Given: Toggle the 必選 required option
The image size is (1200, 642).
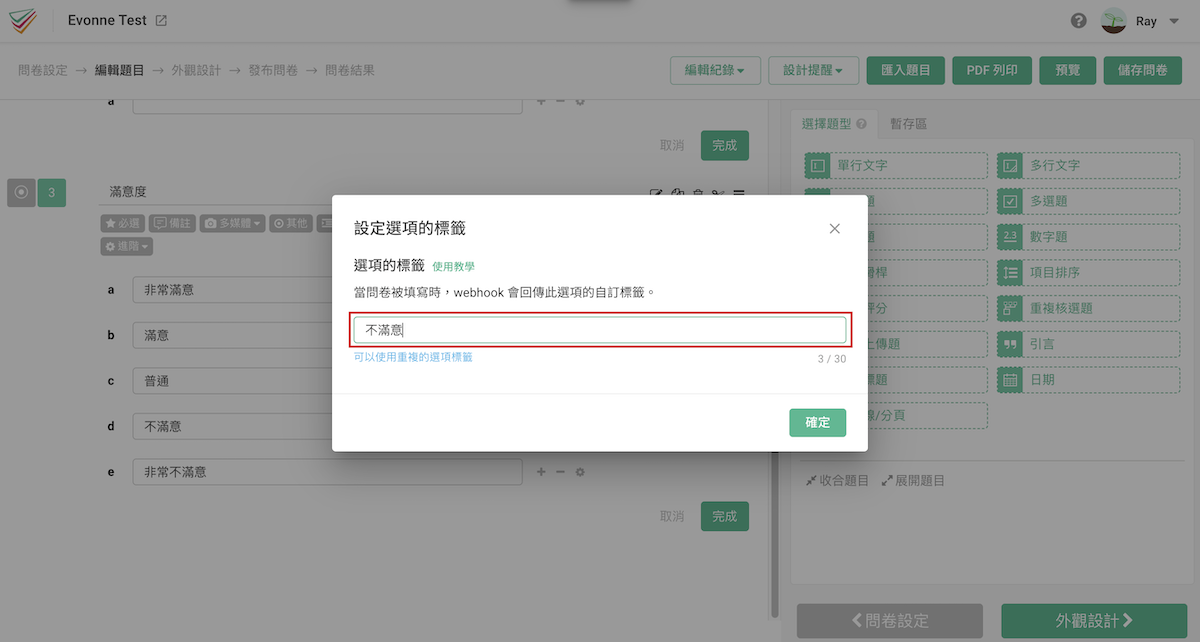Looking at the screenshot, I should (x=123, y=223).
